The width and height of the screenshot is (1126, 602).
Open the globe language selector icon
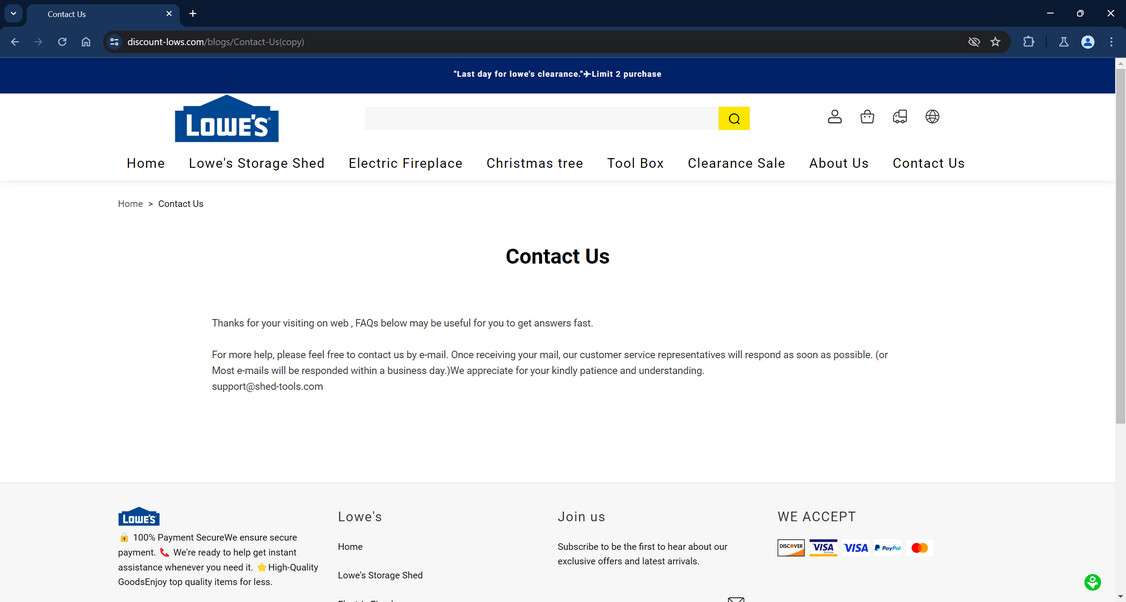tap(932, 116)
